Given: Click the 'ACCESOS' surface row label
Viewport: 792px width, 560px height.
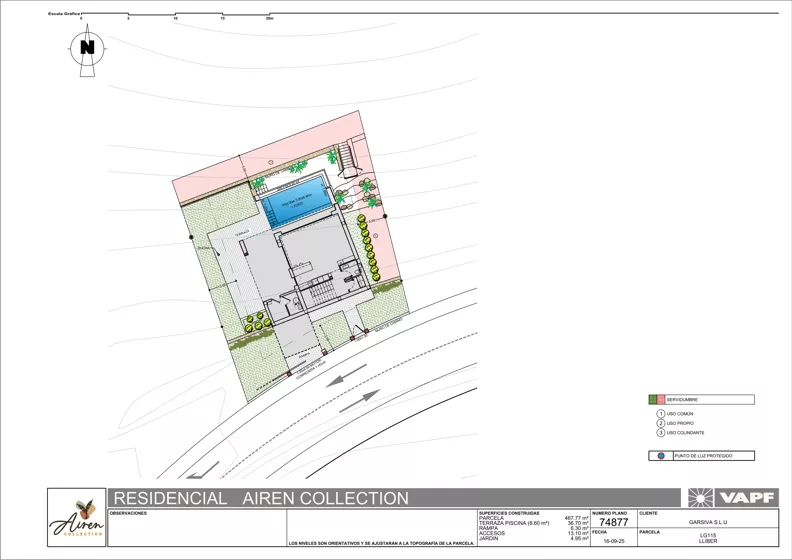Looking at the screenshot, I should pyautogui.click(x=491, y=533).
